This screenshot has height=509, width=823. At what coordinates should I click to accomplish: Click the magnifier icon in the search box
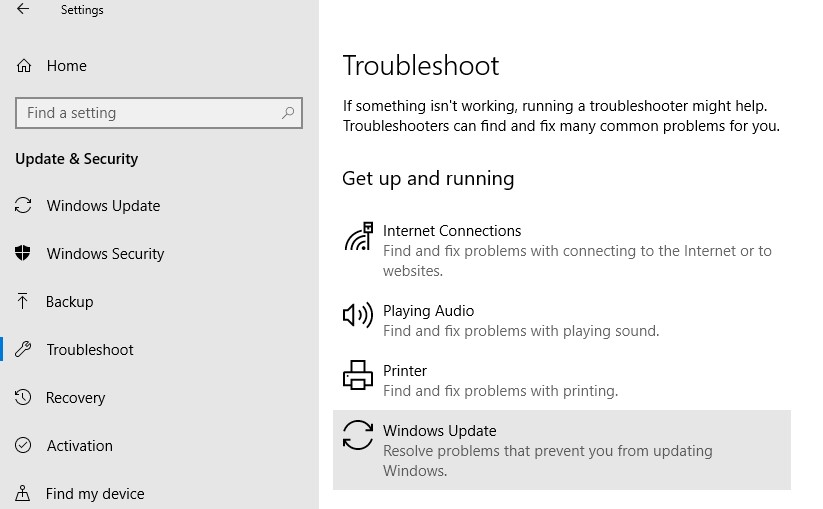[288, 113]
